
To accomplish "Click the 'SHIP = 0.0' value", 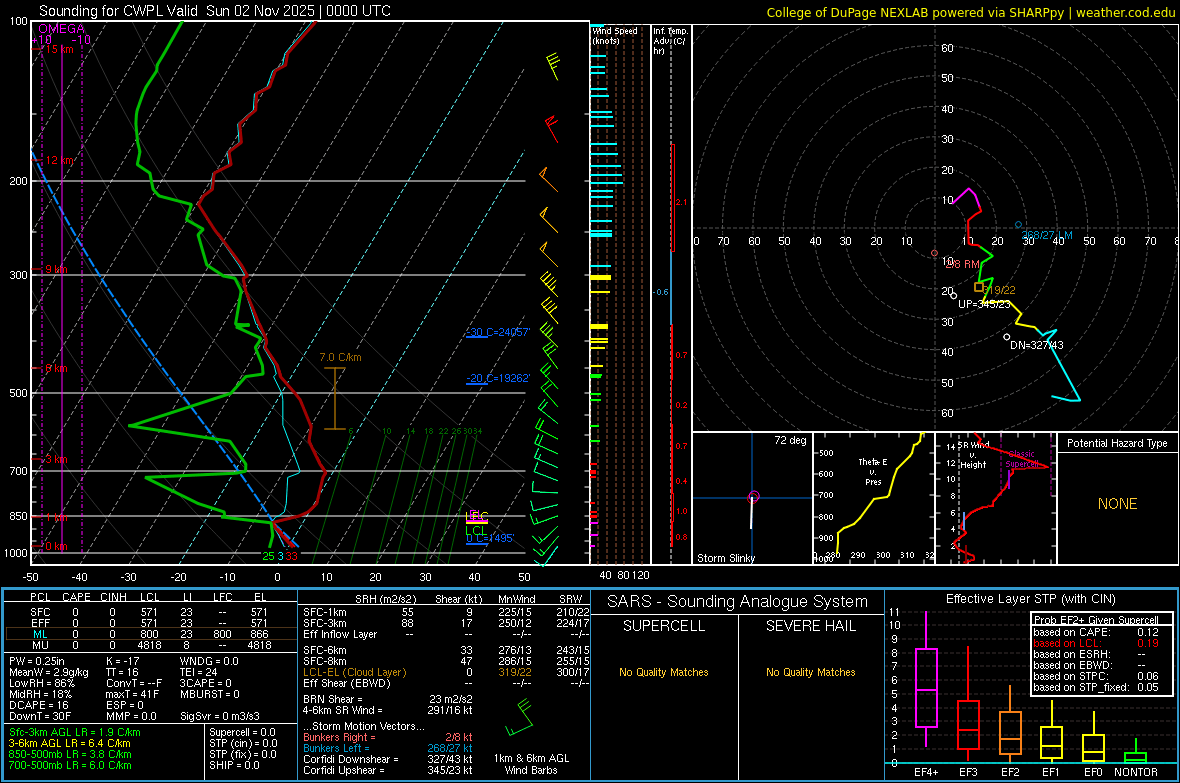I will pyautogui.click(x=234, y=765).
